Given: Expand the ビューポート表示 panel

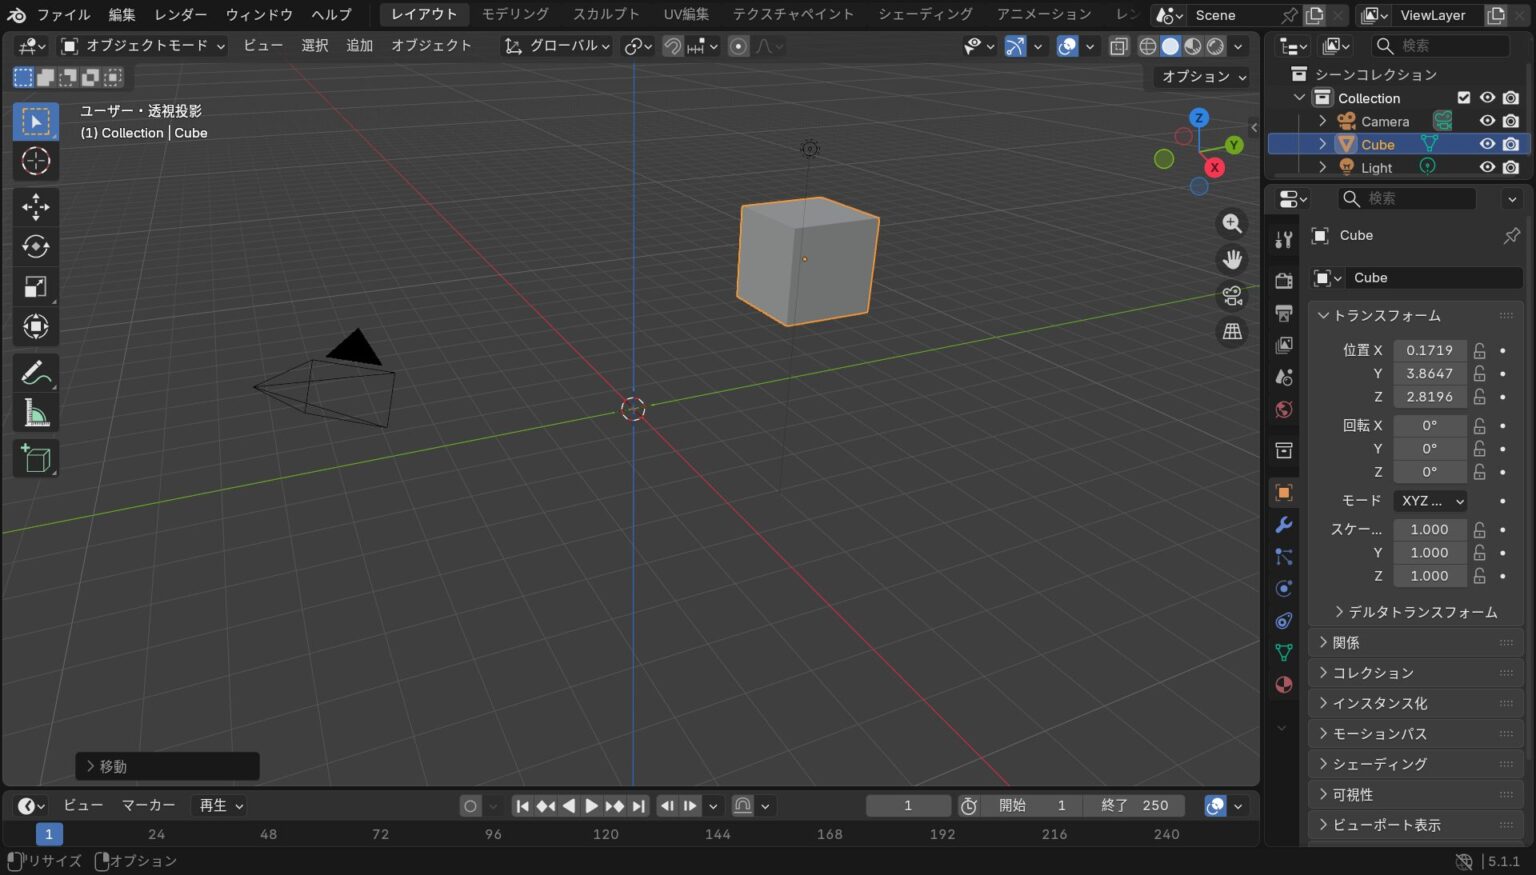Looking at the screenshot, I should (1416, 825).
